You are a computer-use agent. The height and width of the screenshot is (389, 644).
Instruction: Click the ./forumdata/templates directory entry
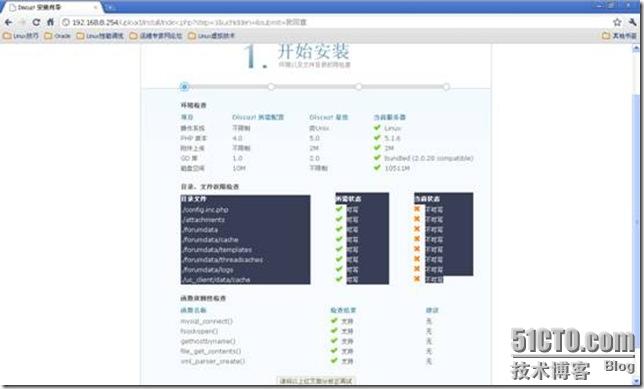pos(216,250)
